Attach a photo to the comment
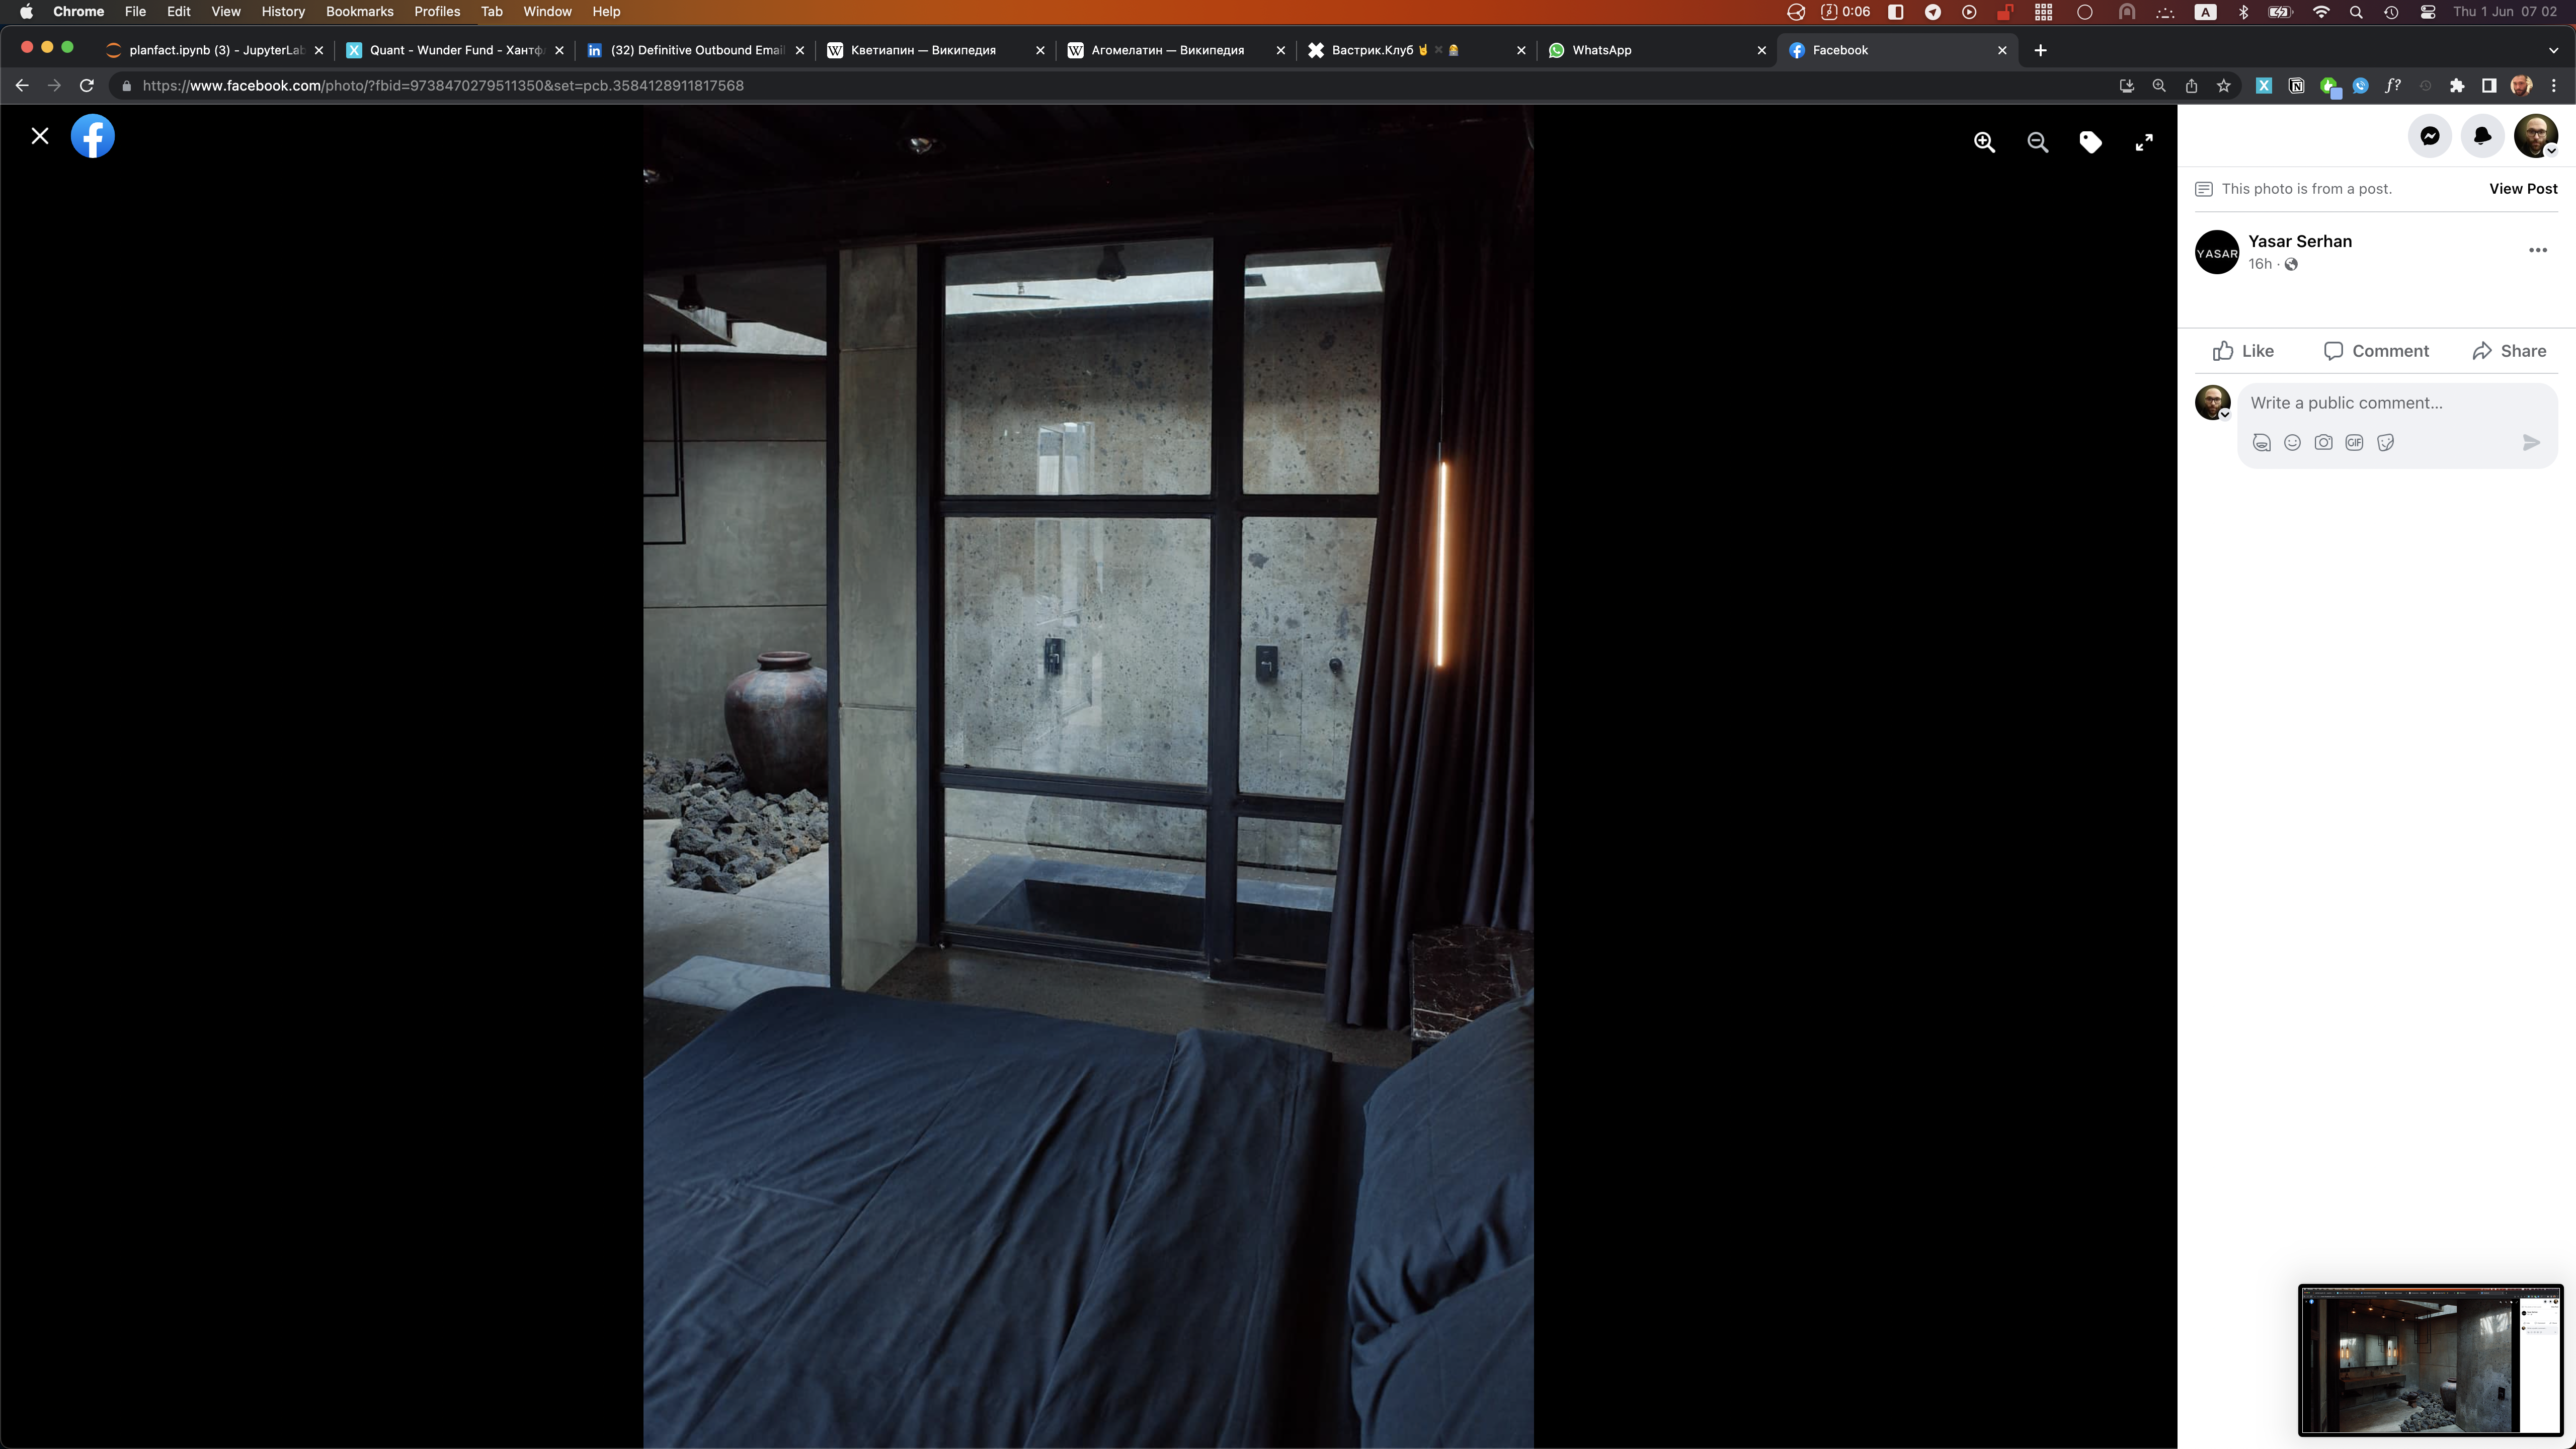 pyautogui.click(x=2323, y=442)
